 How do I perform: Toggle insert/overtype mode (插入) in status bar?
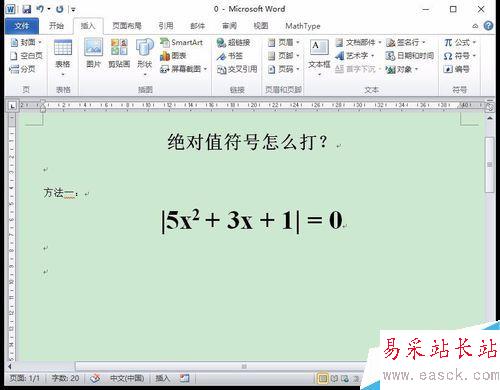click(163, 378)
